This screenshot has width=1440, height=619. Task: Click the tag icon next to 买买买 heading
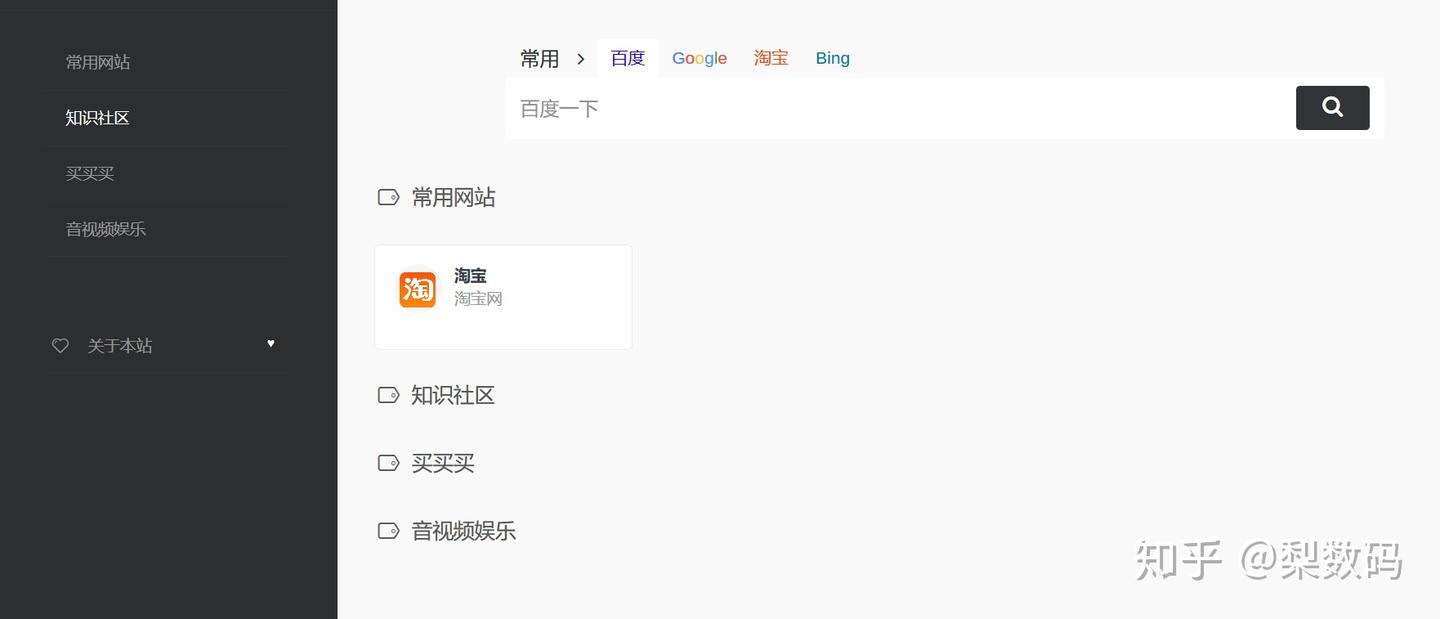389,463
